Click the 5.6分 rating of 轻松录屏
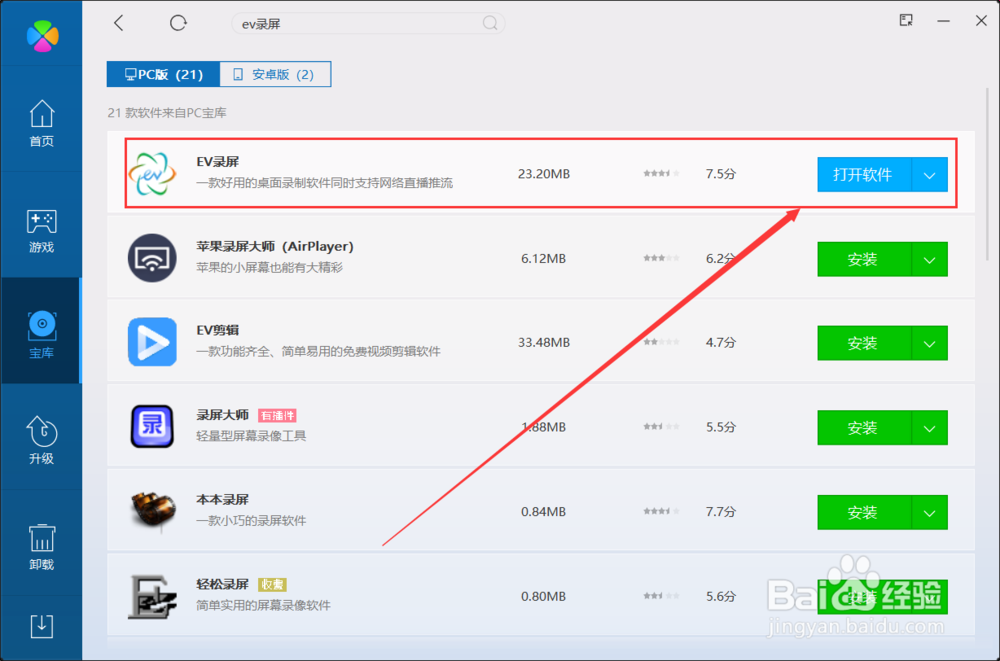Screen dimensions: 1000x661 click(721, 597)
